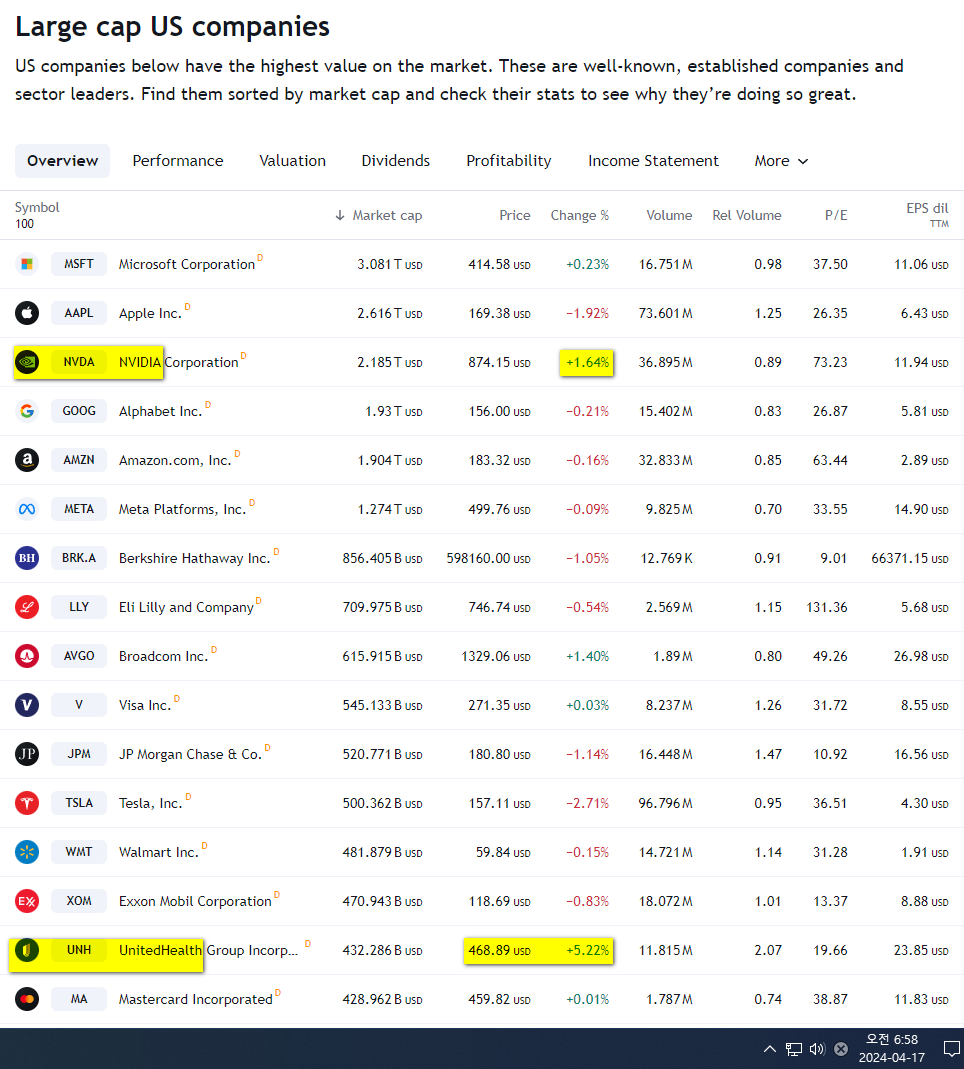Click the Exxon Mobil logo icon
The image size is (964, 1069).
(x=27, y=901)
